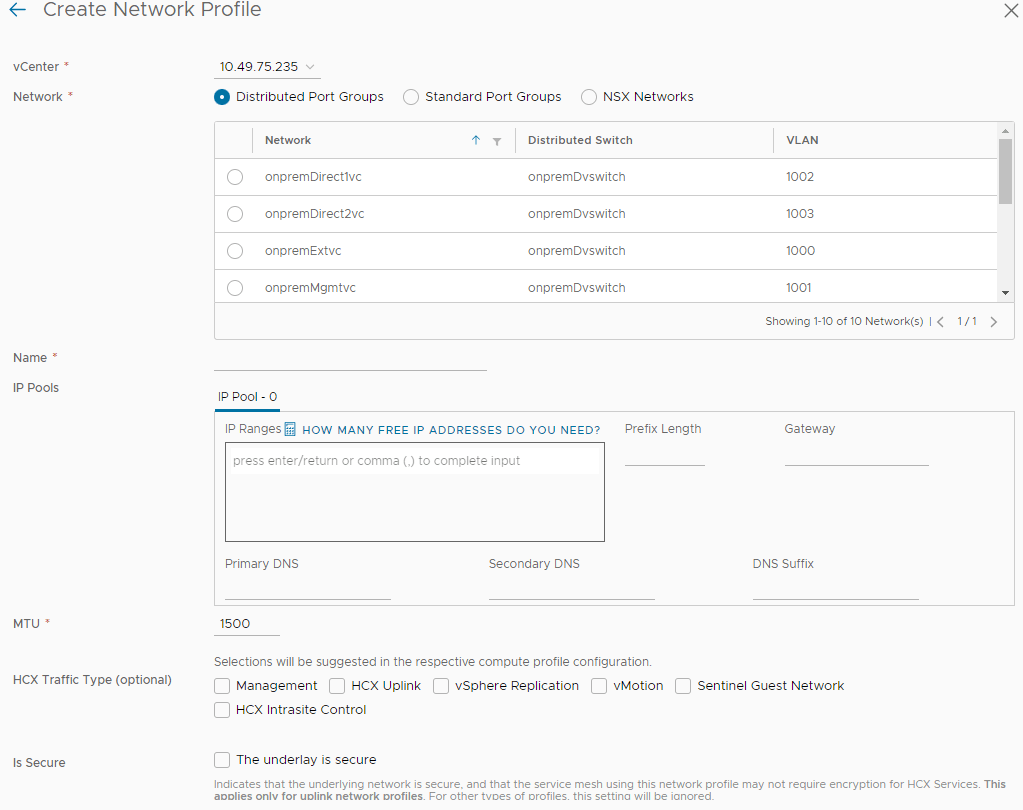Enable the Management traffic type

(222, 686)
